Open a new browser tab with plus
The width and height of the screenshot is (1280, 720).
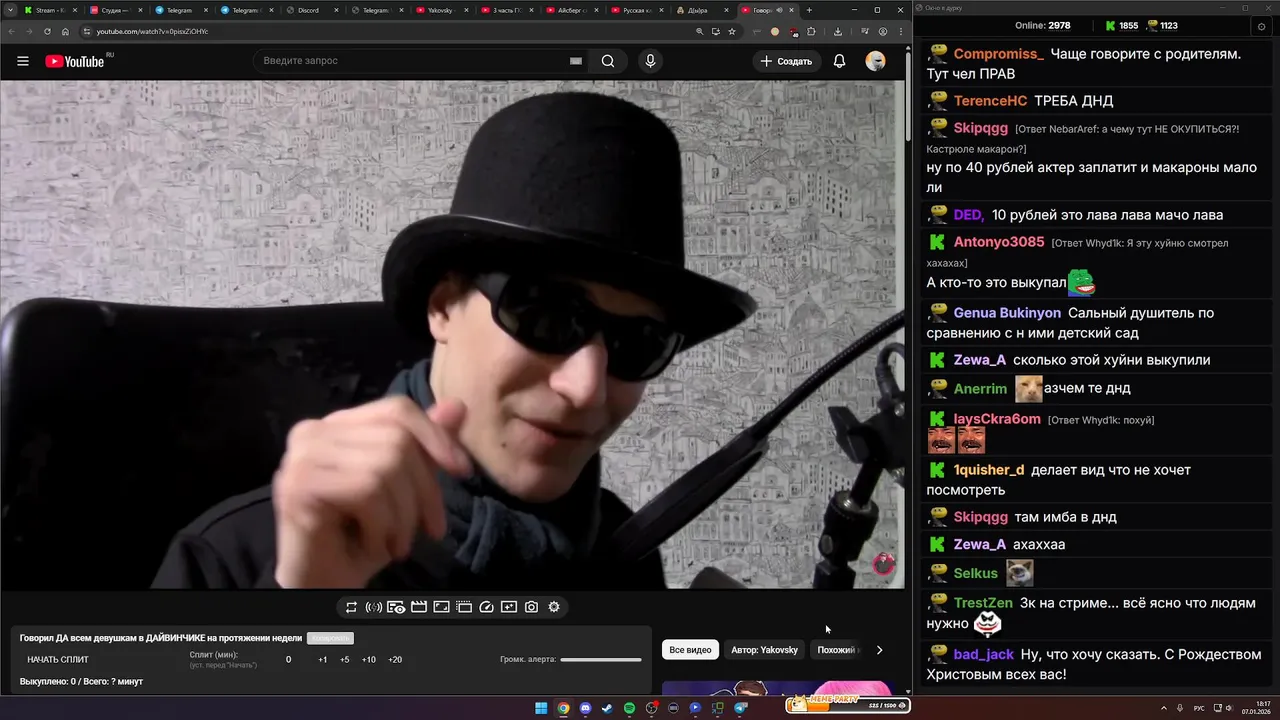coord(809,10)
